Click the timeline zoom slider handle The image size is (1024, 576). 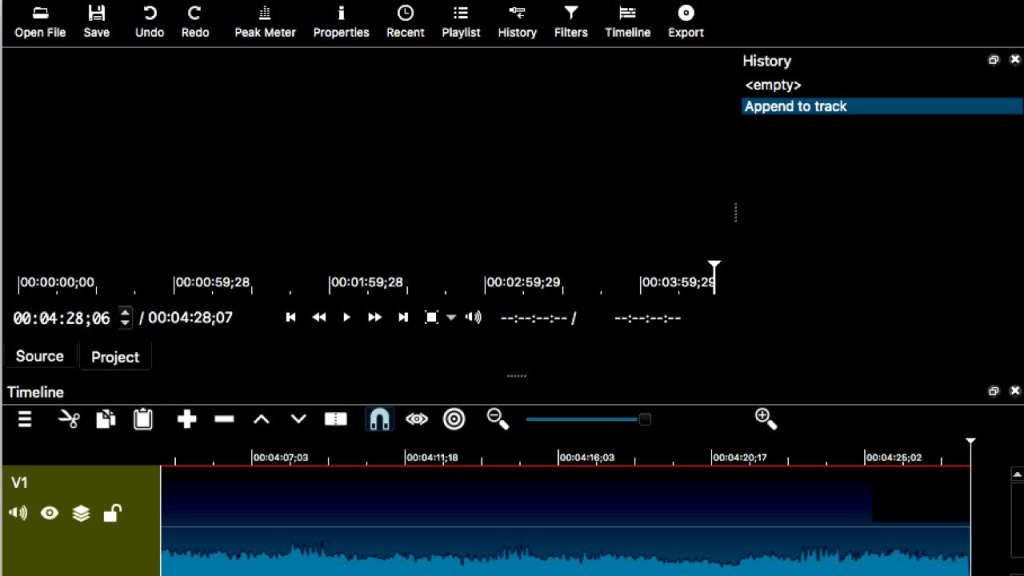(645, 419)
